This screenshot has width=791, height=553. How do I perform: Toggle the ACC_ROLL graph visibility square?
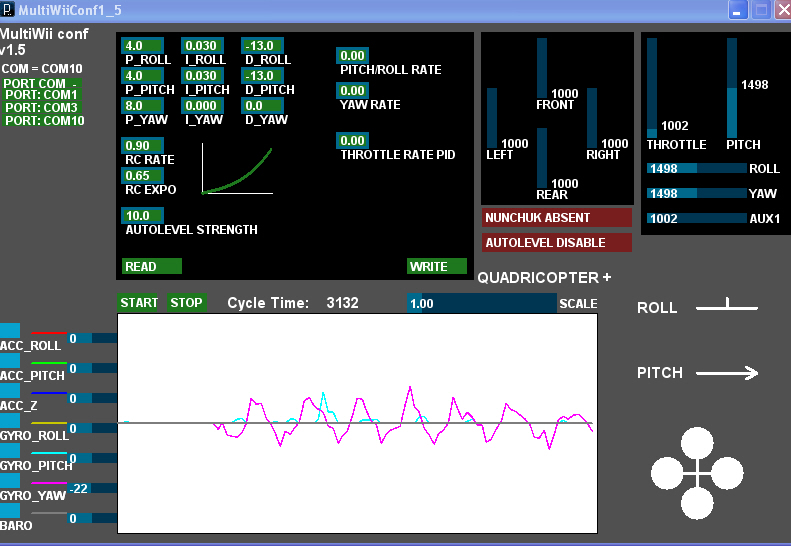pos(10,330)
